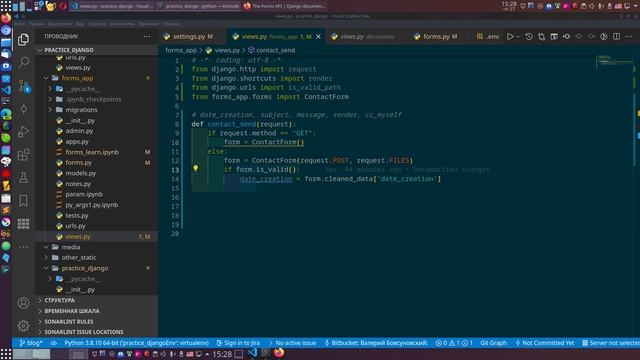Click the forms_app breadcrumb
Screen dimensions: 640x360
point(181,50)
